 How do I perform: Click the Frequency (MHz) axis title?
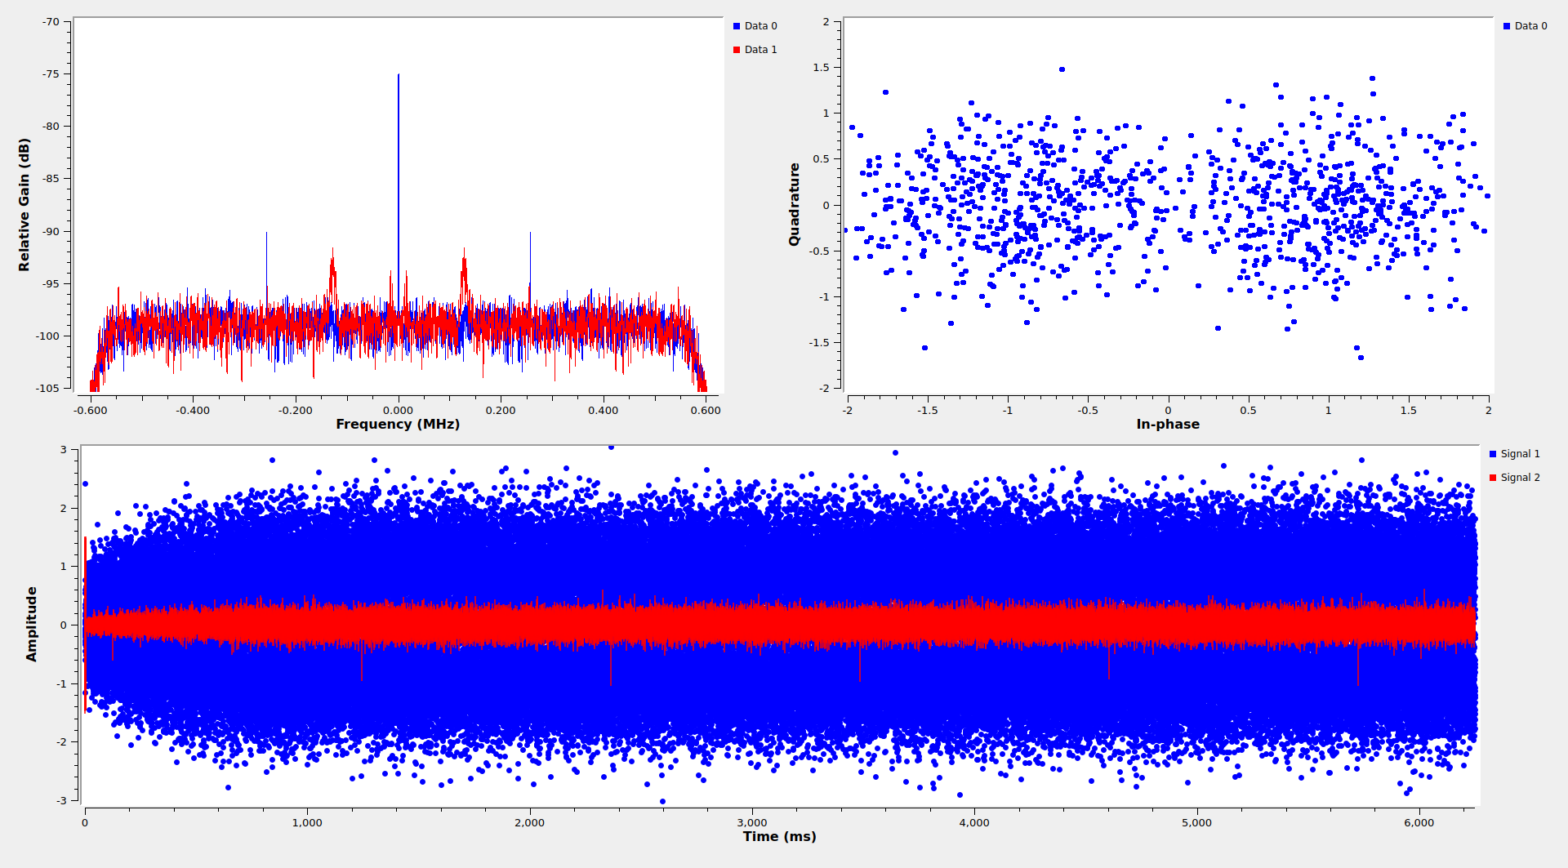tap(398, 424)
